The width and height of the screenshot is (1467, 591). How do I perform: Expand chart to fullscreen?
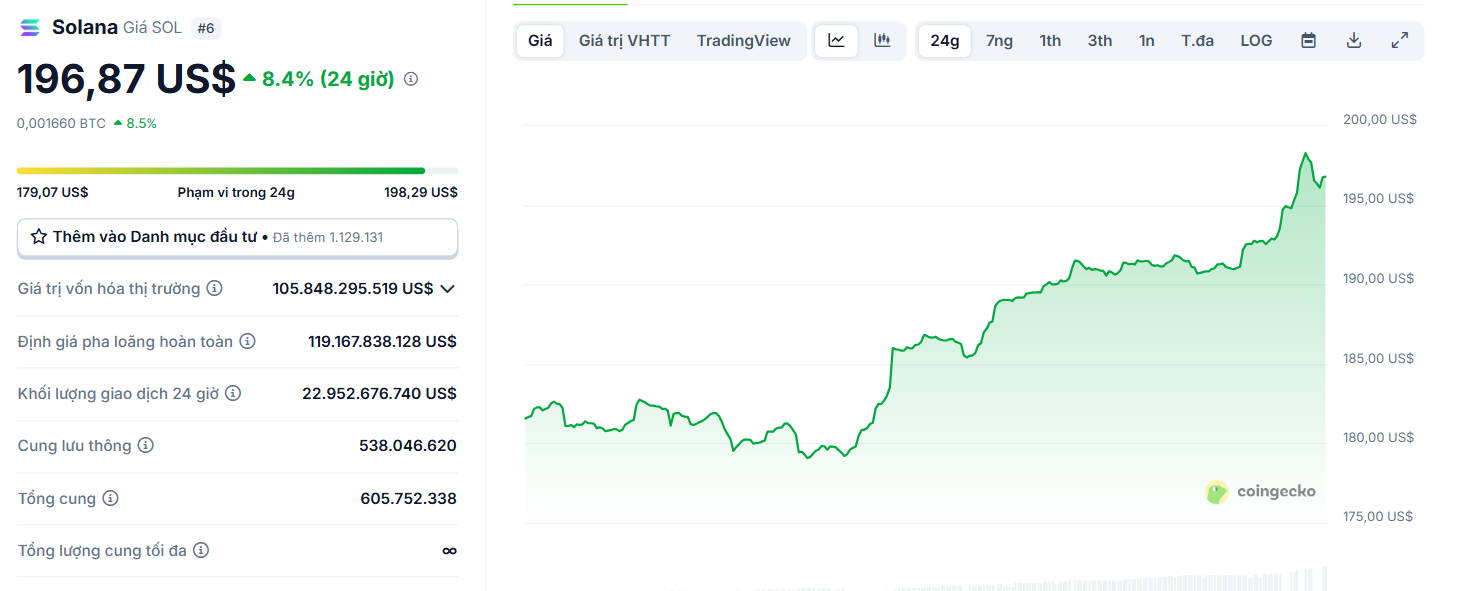coord(1400,41)
